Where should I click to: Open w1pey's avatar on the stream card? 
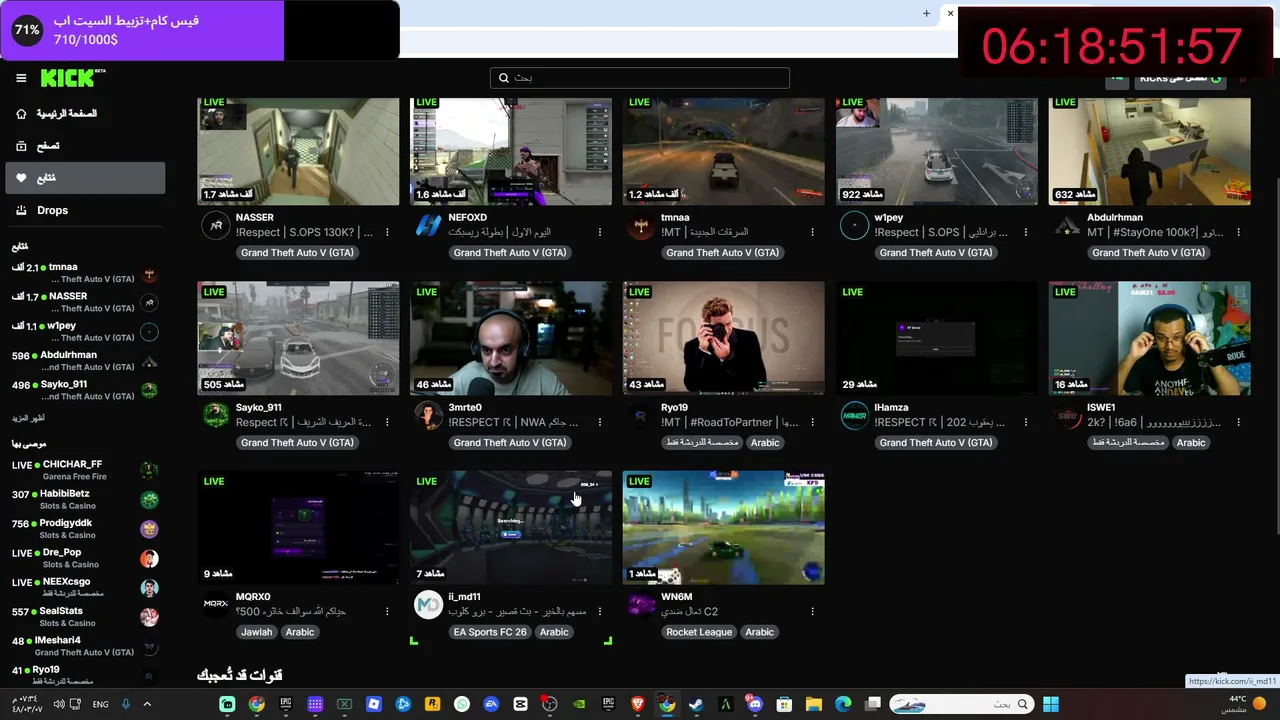pos(854,226)
